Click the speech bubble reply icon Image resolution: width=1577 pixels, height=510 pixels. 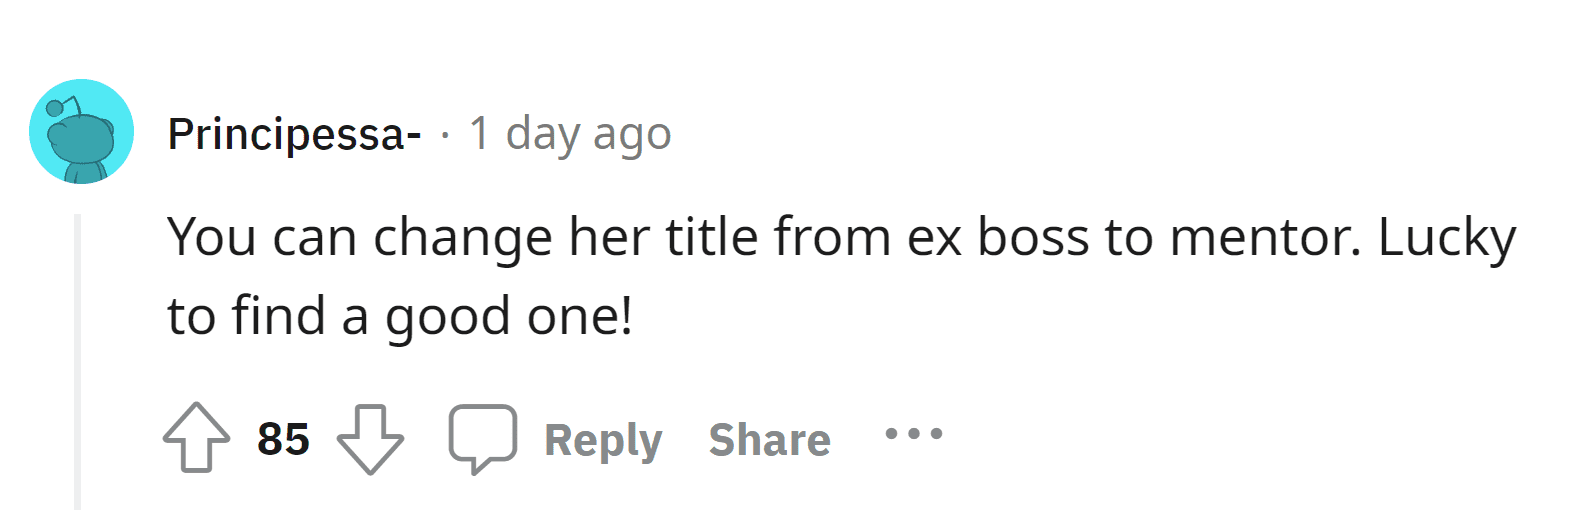pos(483,438)
